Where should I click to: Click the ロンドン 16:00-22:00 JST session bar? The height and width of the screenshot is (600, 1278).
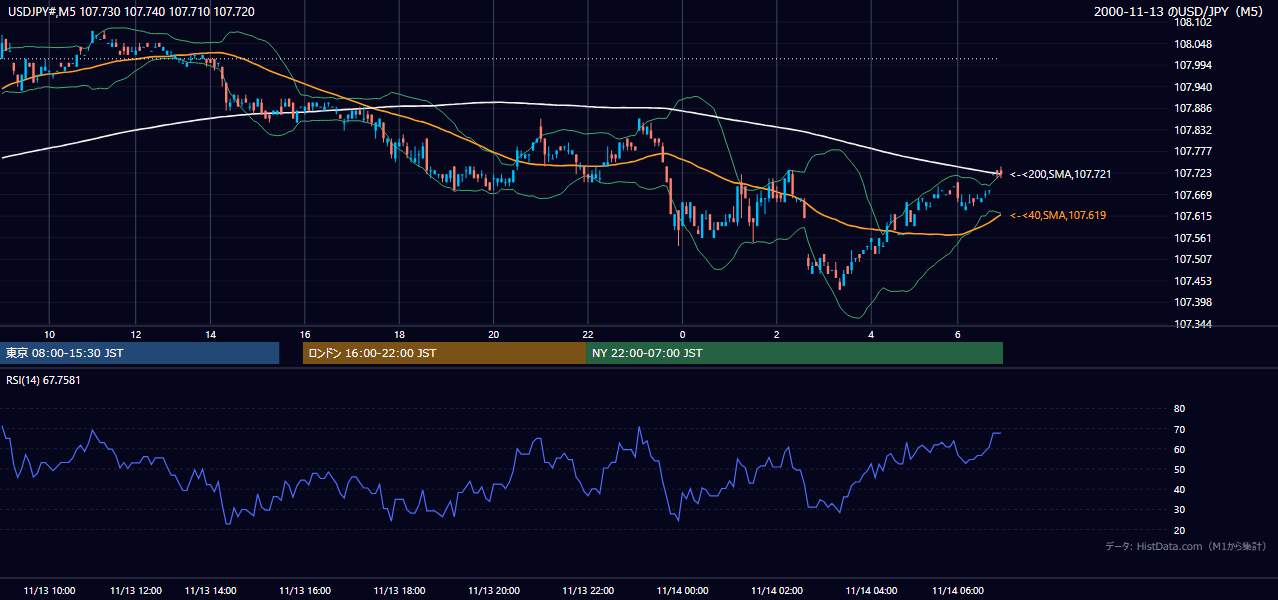pos(444,353)
